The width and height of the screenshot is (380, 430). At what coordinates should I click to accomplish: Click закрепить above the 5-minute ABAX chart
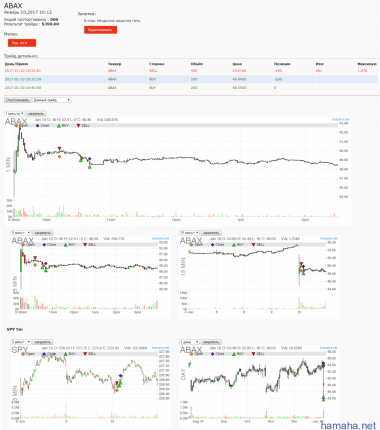coord(43,233)
